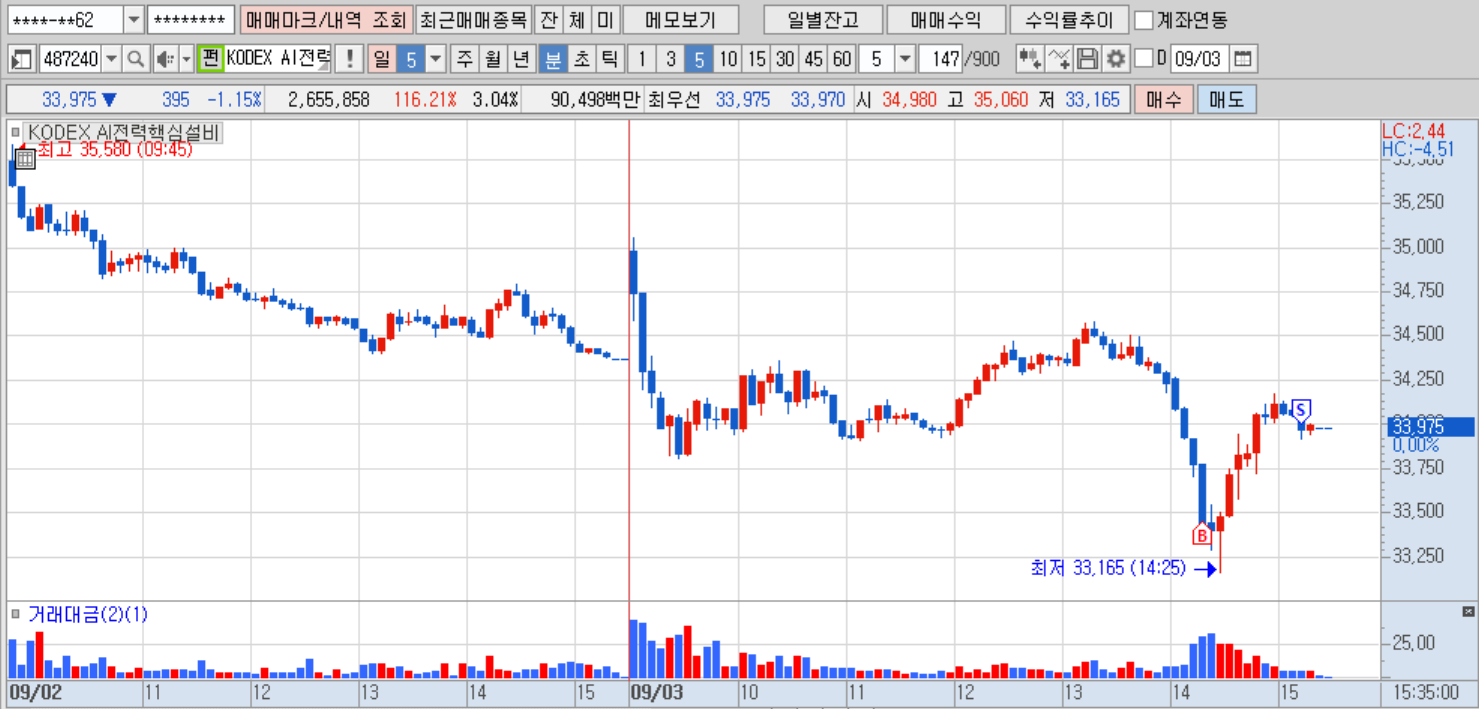This screenshot has height=709, width=1479.
Task: Expand the speaker options dropdown arrow
Action: pos(186,59)
